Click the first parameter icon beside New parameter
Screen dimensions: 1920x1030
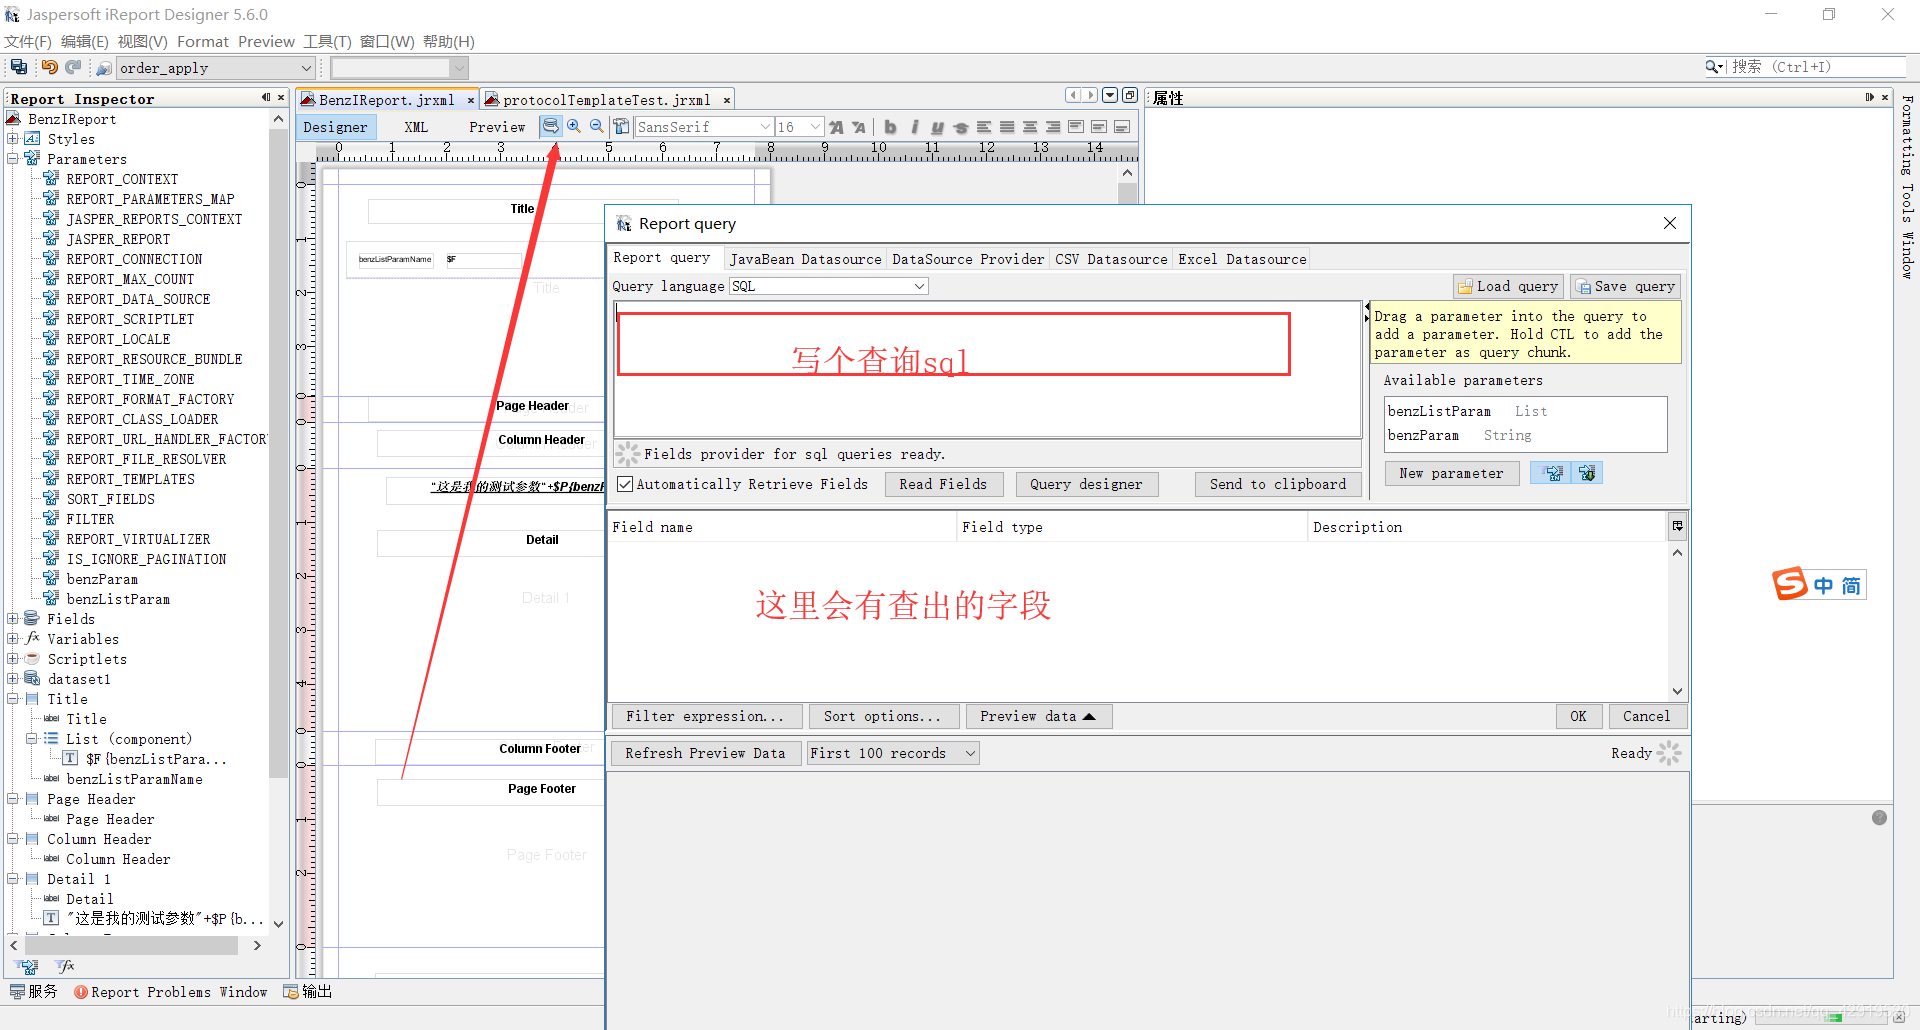click(1553, 473)
